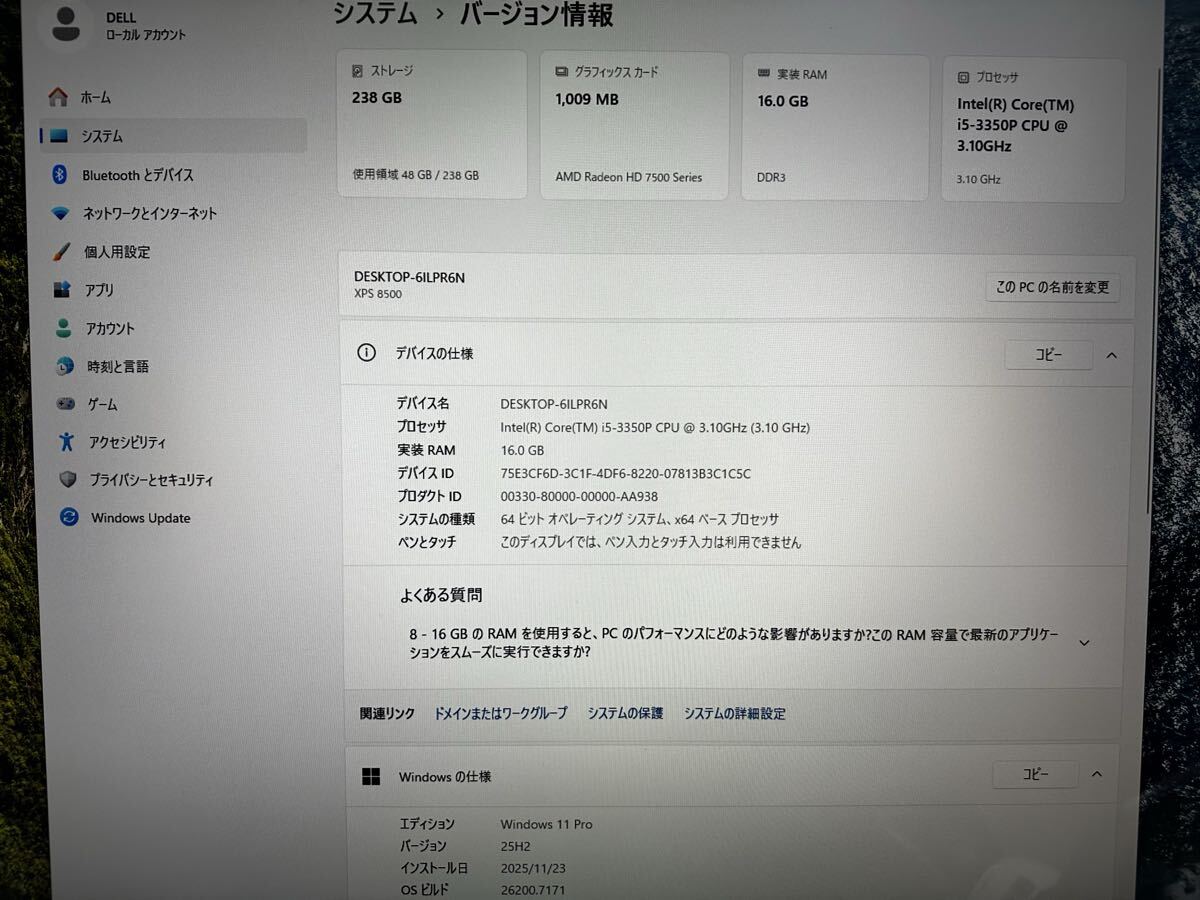The image size is (1200, 900).
Task: Open the Windows Update icon
Action: click(x=69, y=518)
